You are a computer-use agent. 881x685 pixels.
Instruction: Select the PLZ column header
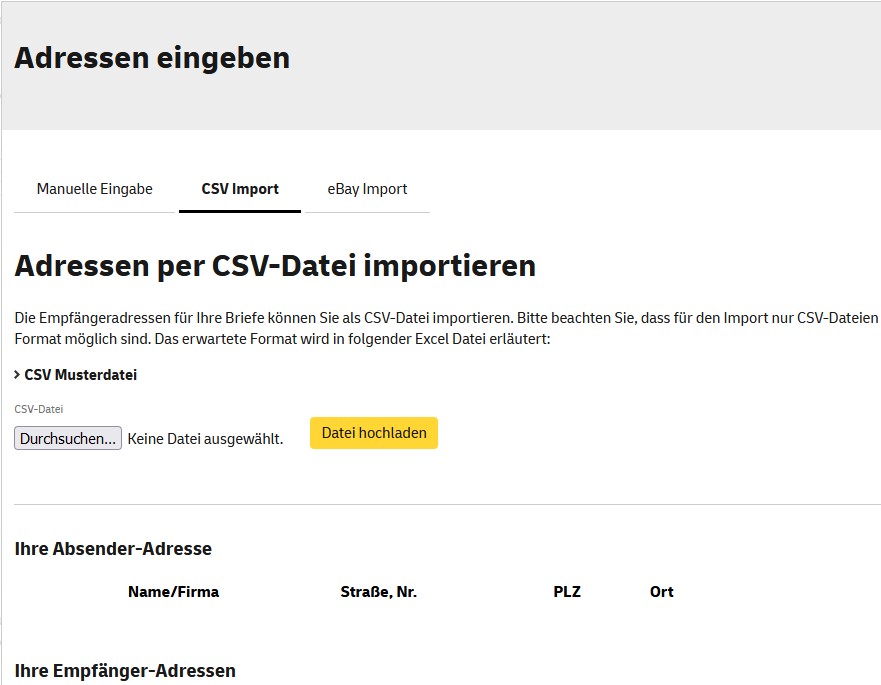568,591
